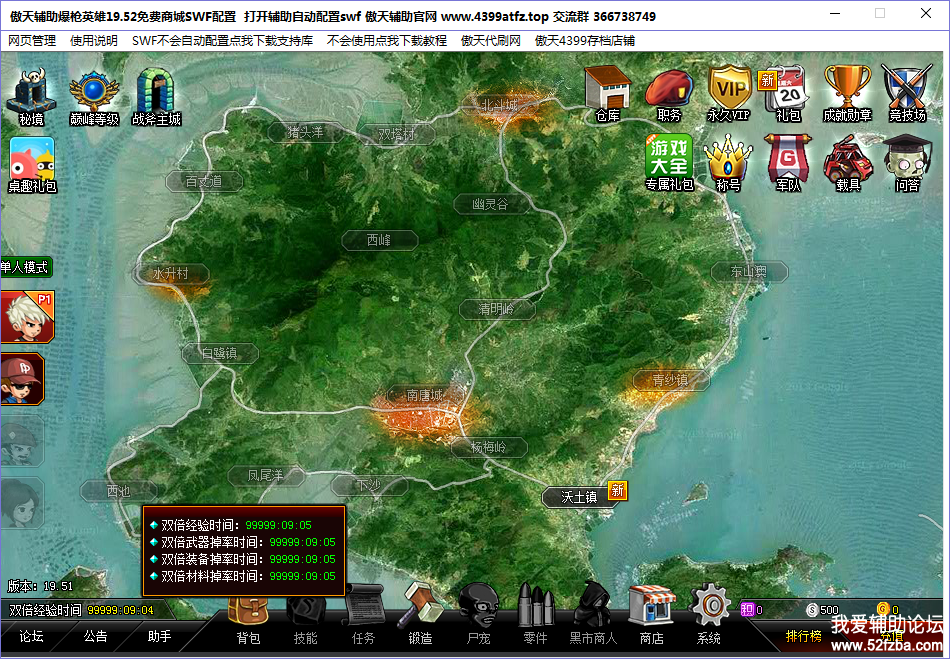Click the 问答 zombie quiz icon
Image resolution: width=950 pixels, height=659 pixels.
pyautogui.click(x=907, y=162)
